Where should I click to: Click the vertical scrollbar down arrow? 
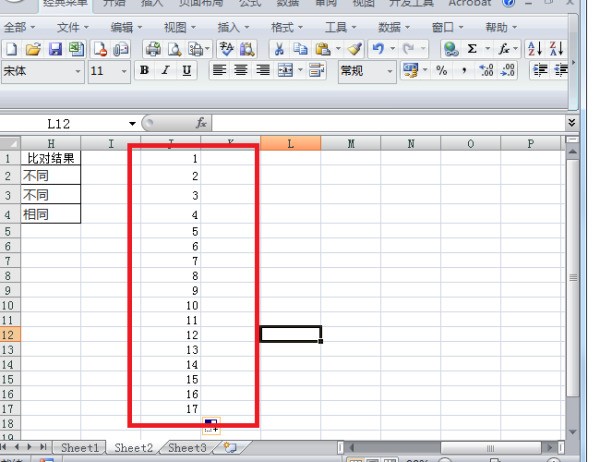click(572, 432)
